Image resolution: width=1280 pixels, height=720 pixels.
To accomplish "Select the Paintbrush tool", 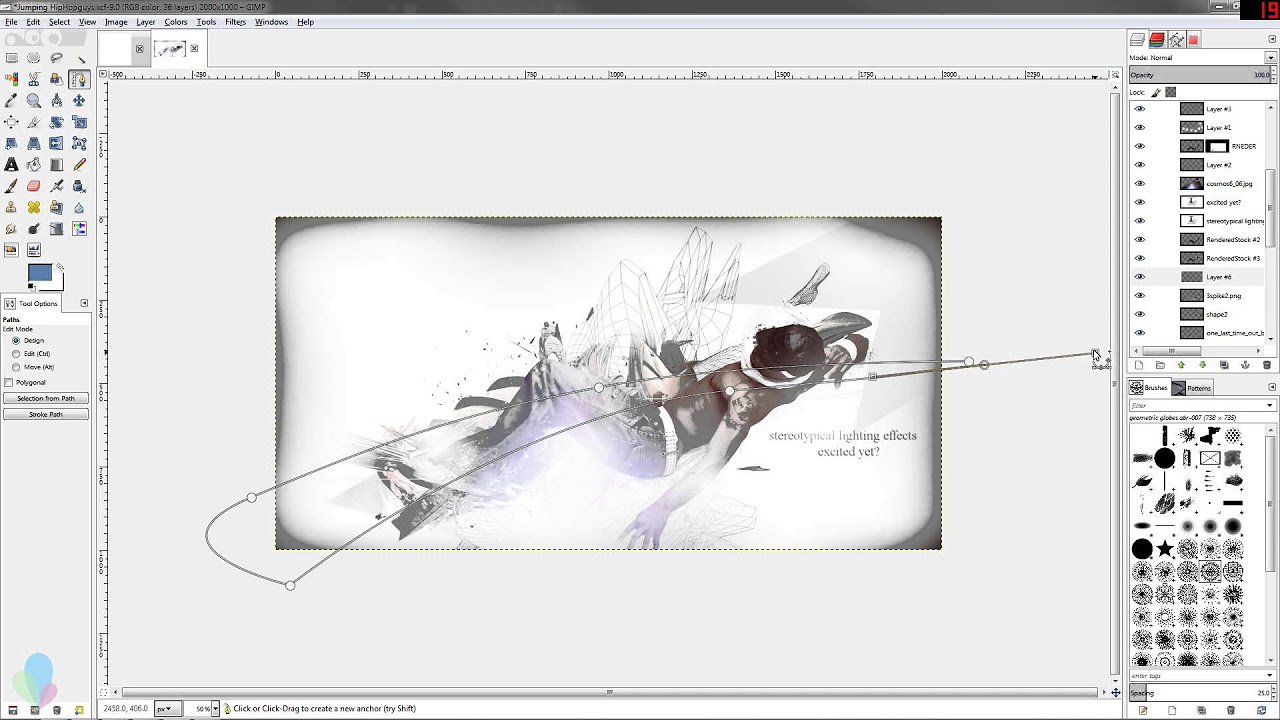I will (12, 186).
